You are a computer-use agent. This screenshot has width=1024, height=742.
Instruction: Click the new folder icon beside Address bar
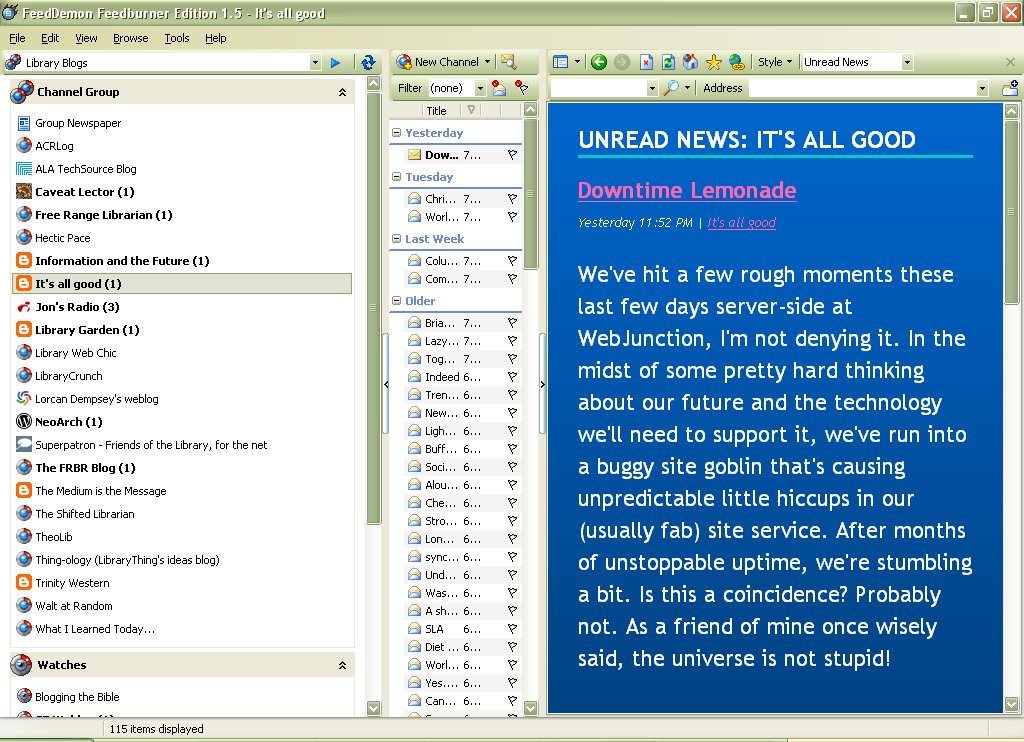(1010, 88)
